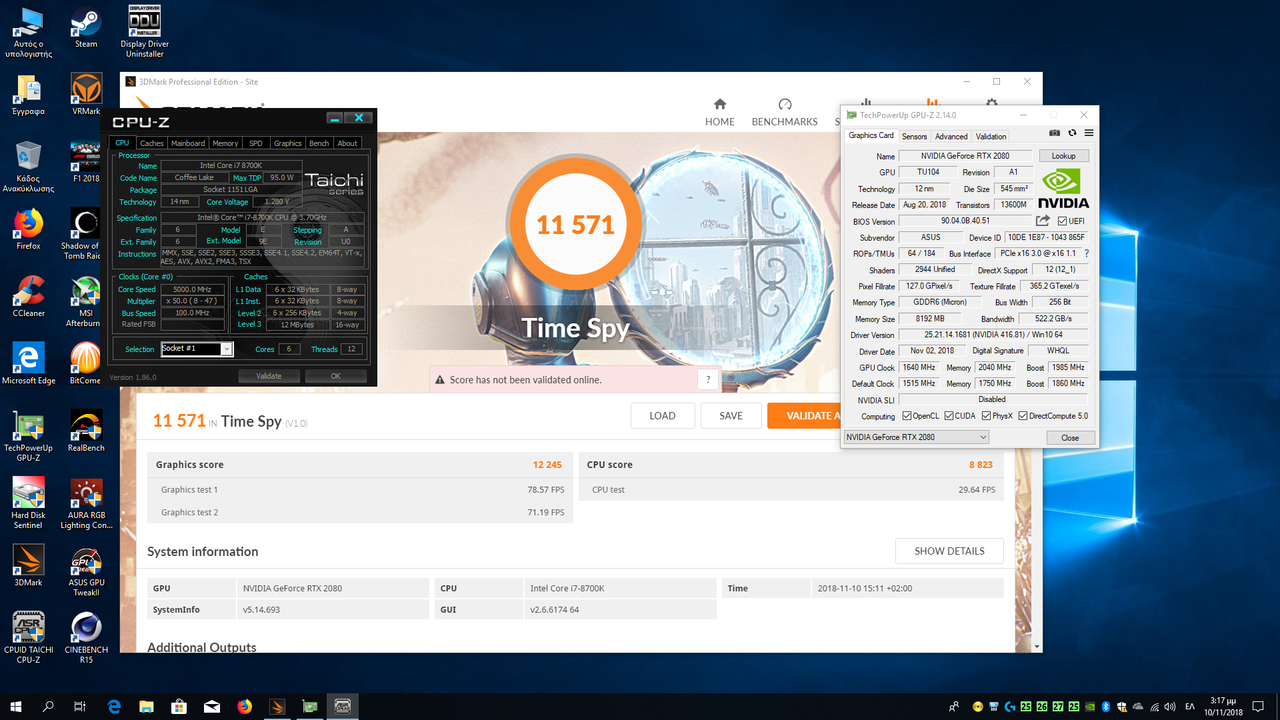
Task: Click the orange VALIDATE button in 3DMark
Action: pos(804,416)
